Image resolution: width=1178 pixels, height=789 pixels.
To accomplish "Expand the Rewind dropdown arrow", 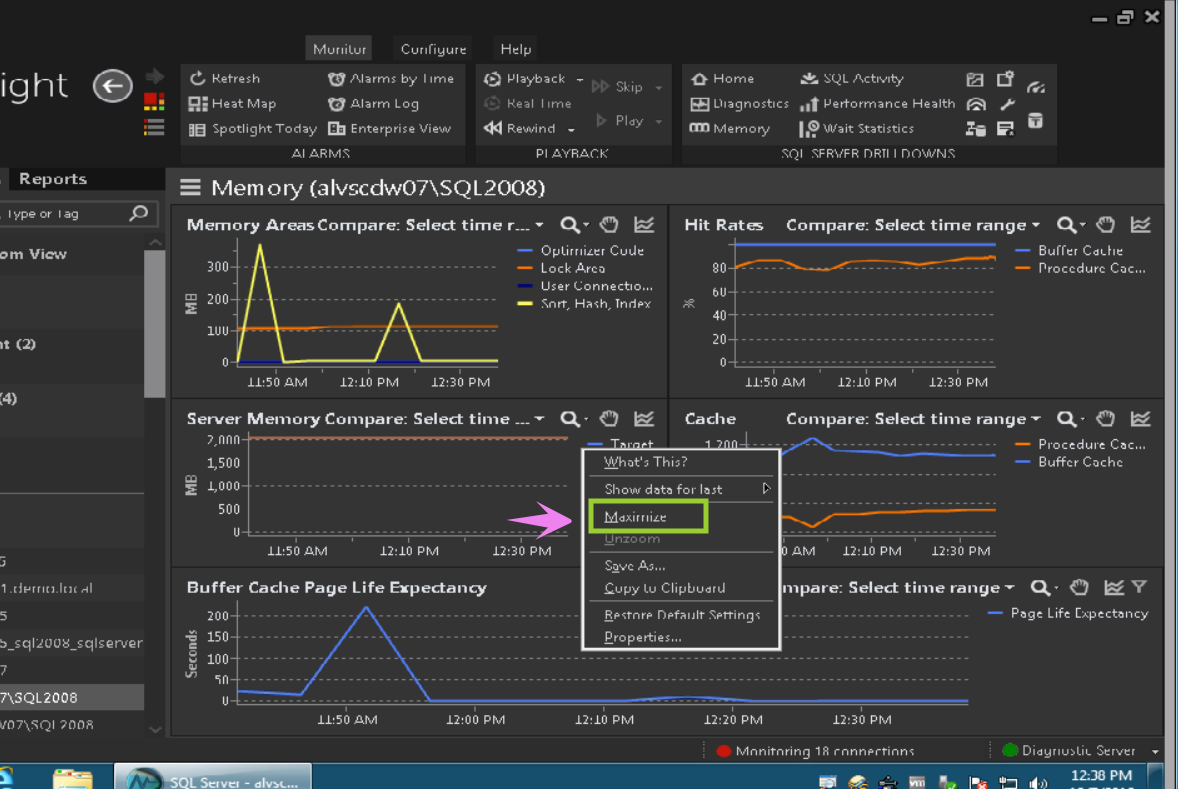I will (571, 129).
